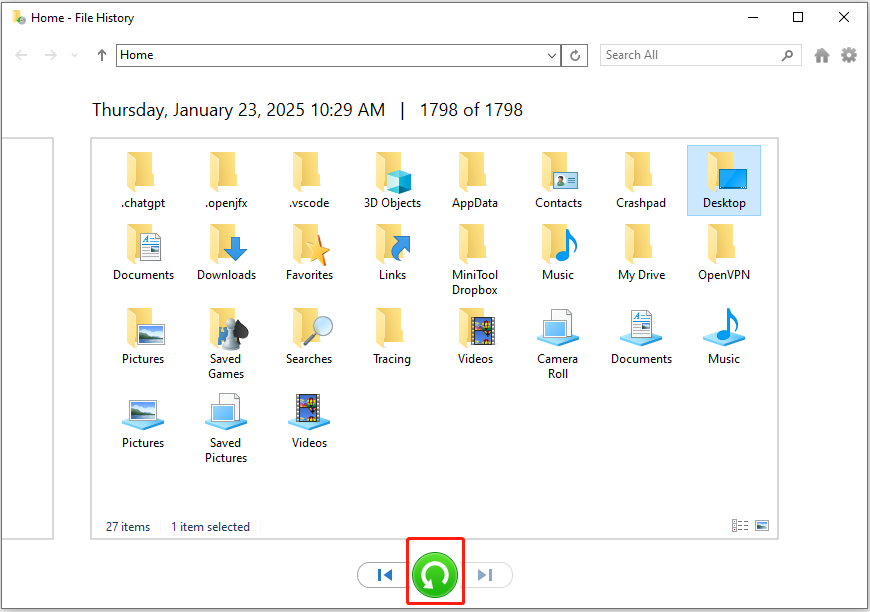Select the Camera Roll library
This screenshot has height=612, width=870.
pyautogui.click(x=558, y=344)
